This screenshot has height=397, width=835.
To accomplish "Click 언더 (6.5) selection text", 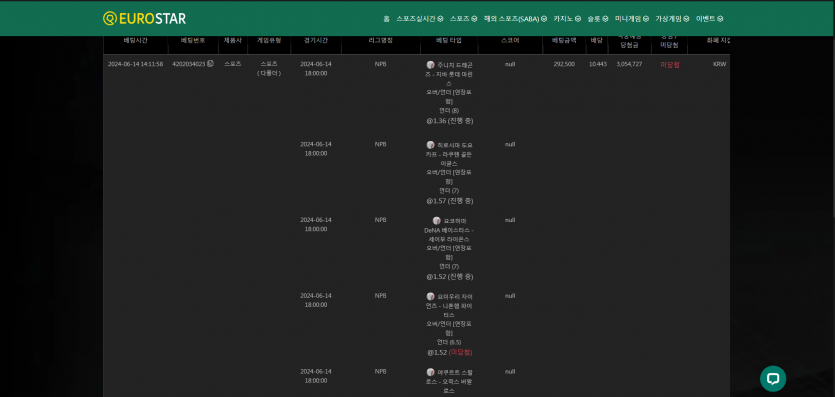I will tap(448, 342).
